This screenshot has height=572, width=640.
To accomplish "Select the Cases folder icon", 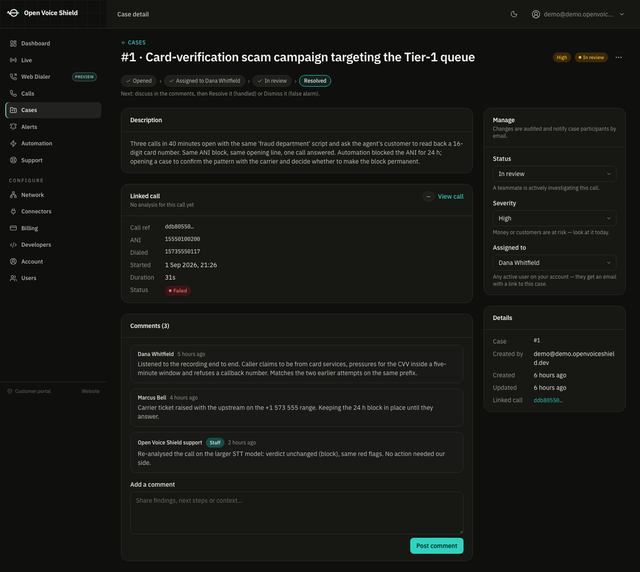I will tap(13, 110).
